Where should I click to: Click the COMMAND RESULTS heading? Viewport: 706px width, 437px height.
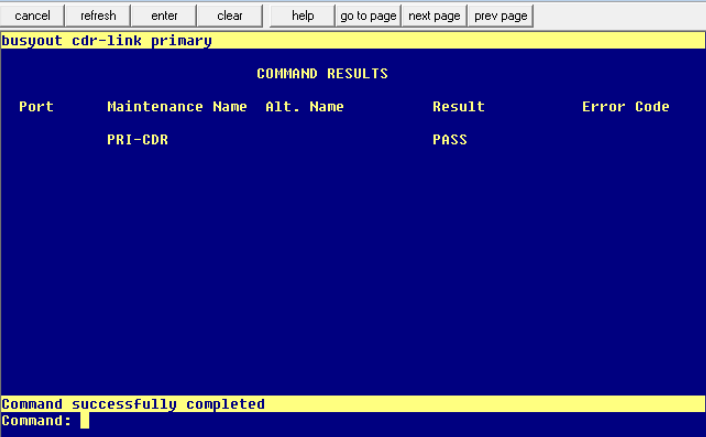click(322, 73)
